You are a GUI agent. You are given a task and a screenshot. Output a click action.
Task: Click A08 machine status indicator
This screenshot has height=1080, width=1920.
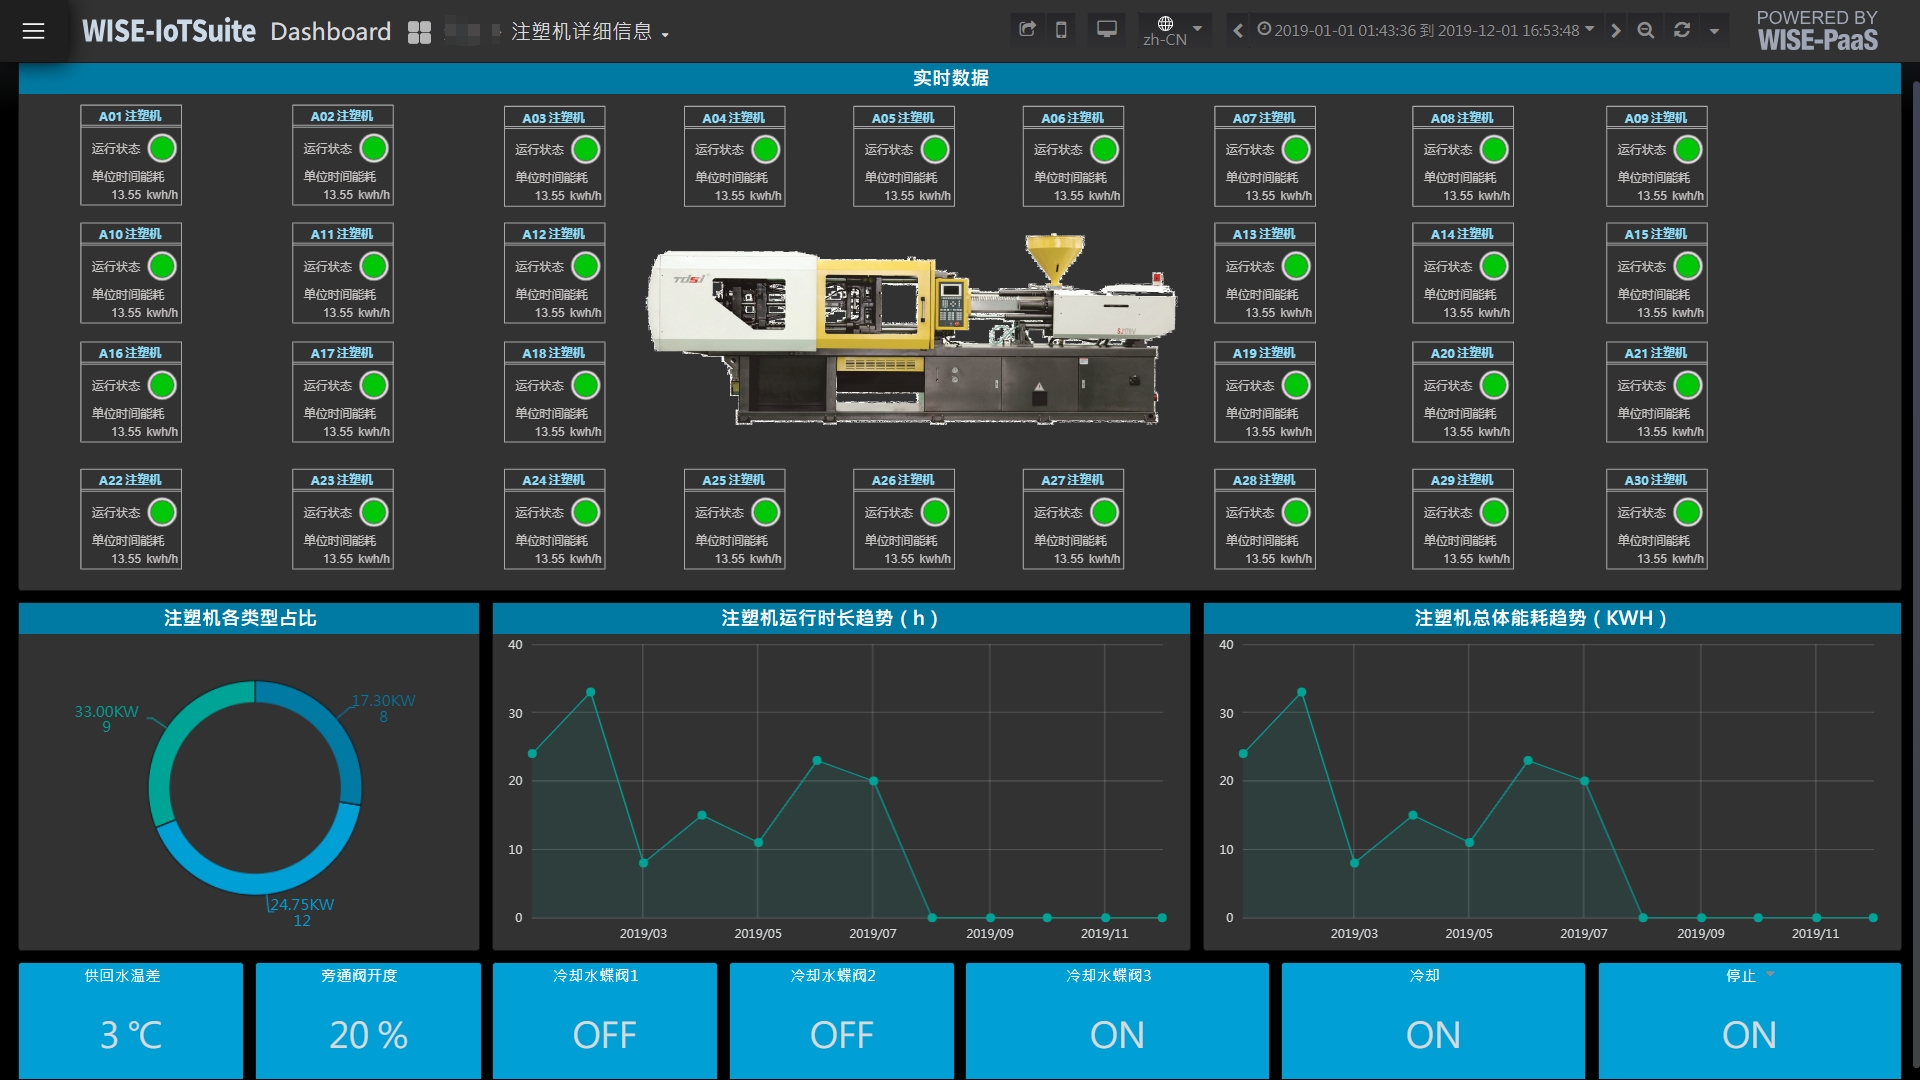point(1494,149)
